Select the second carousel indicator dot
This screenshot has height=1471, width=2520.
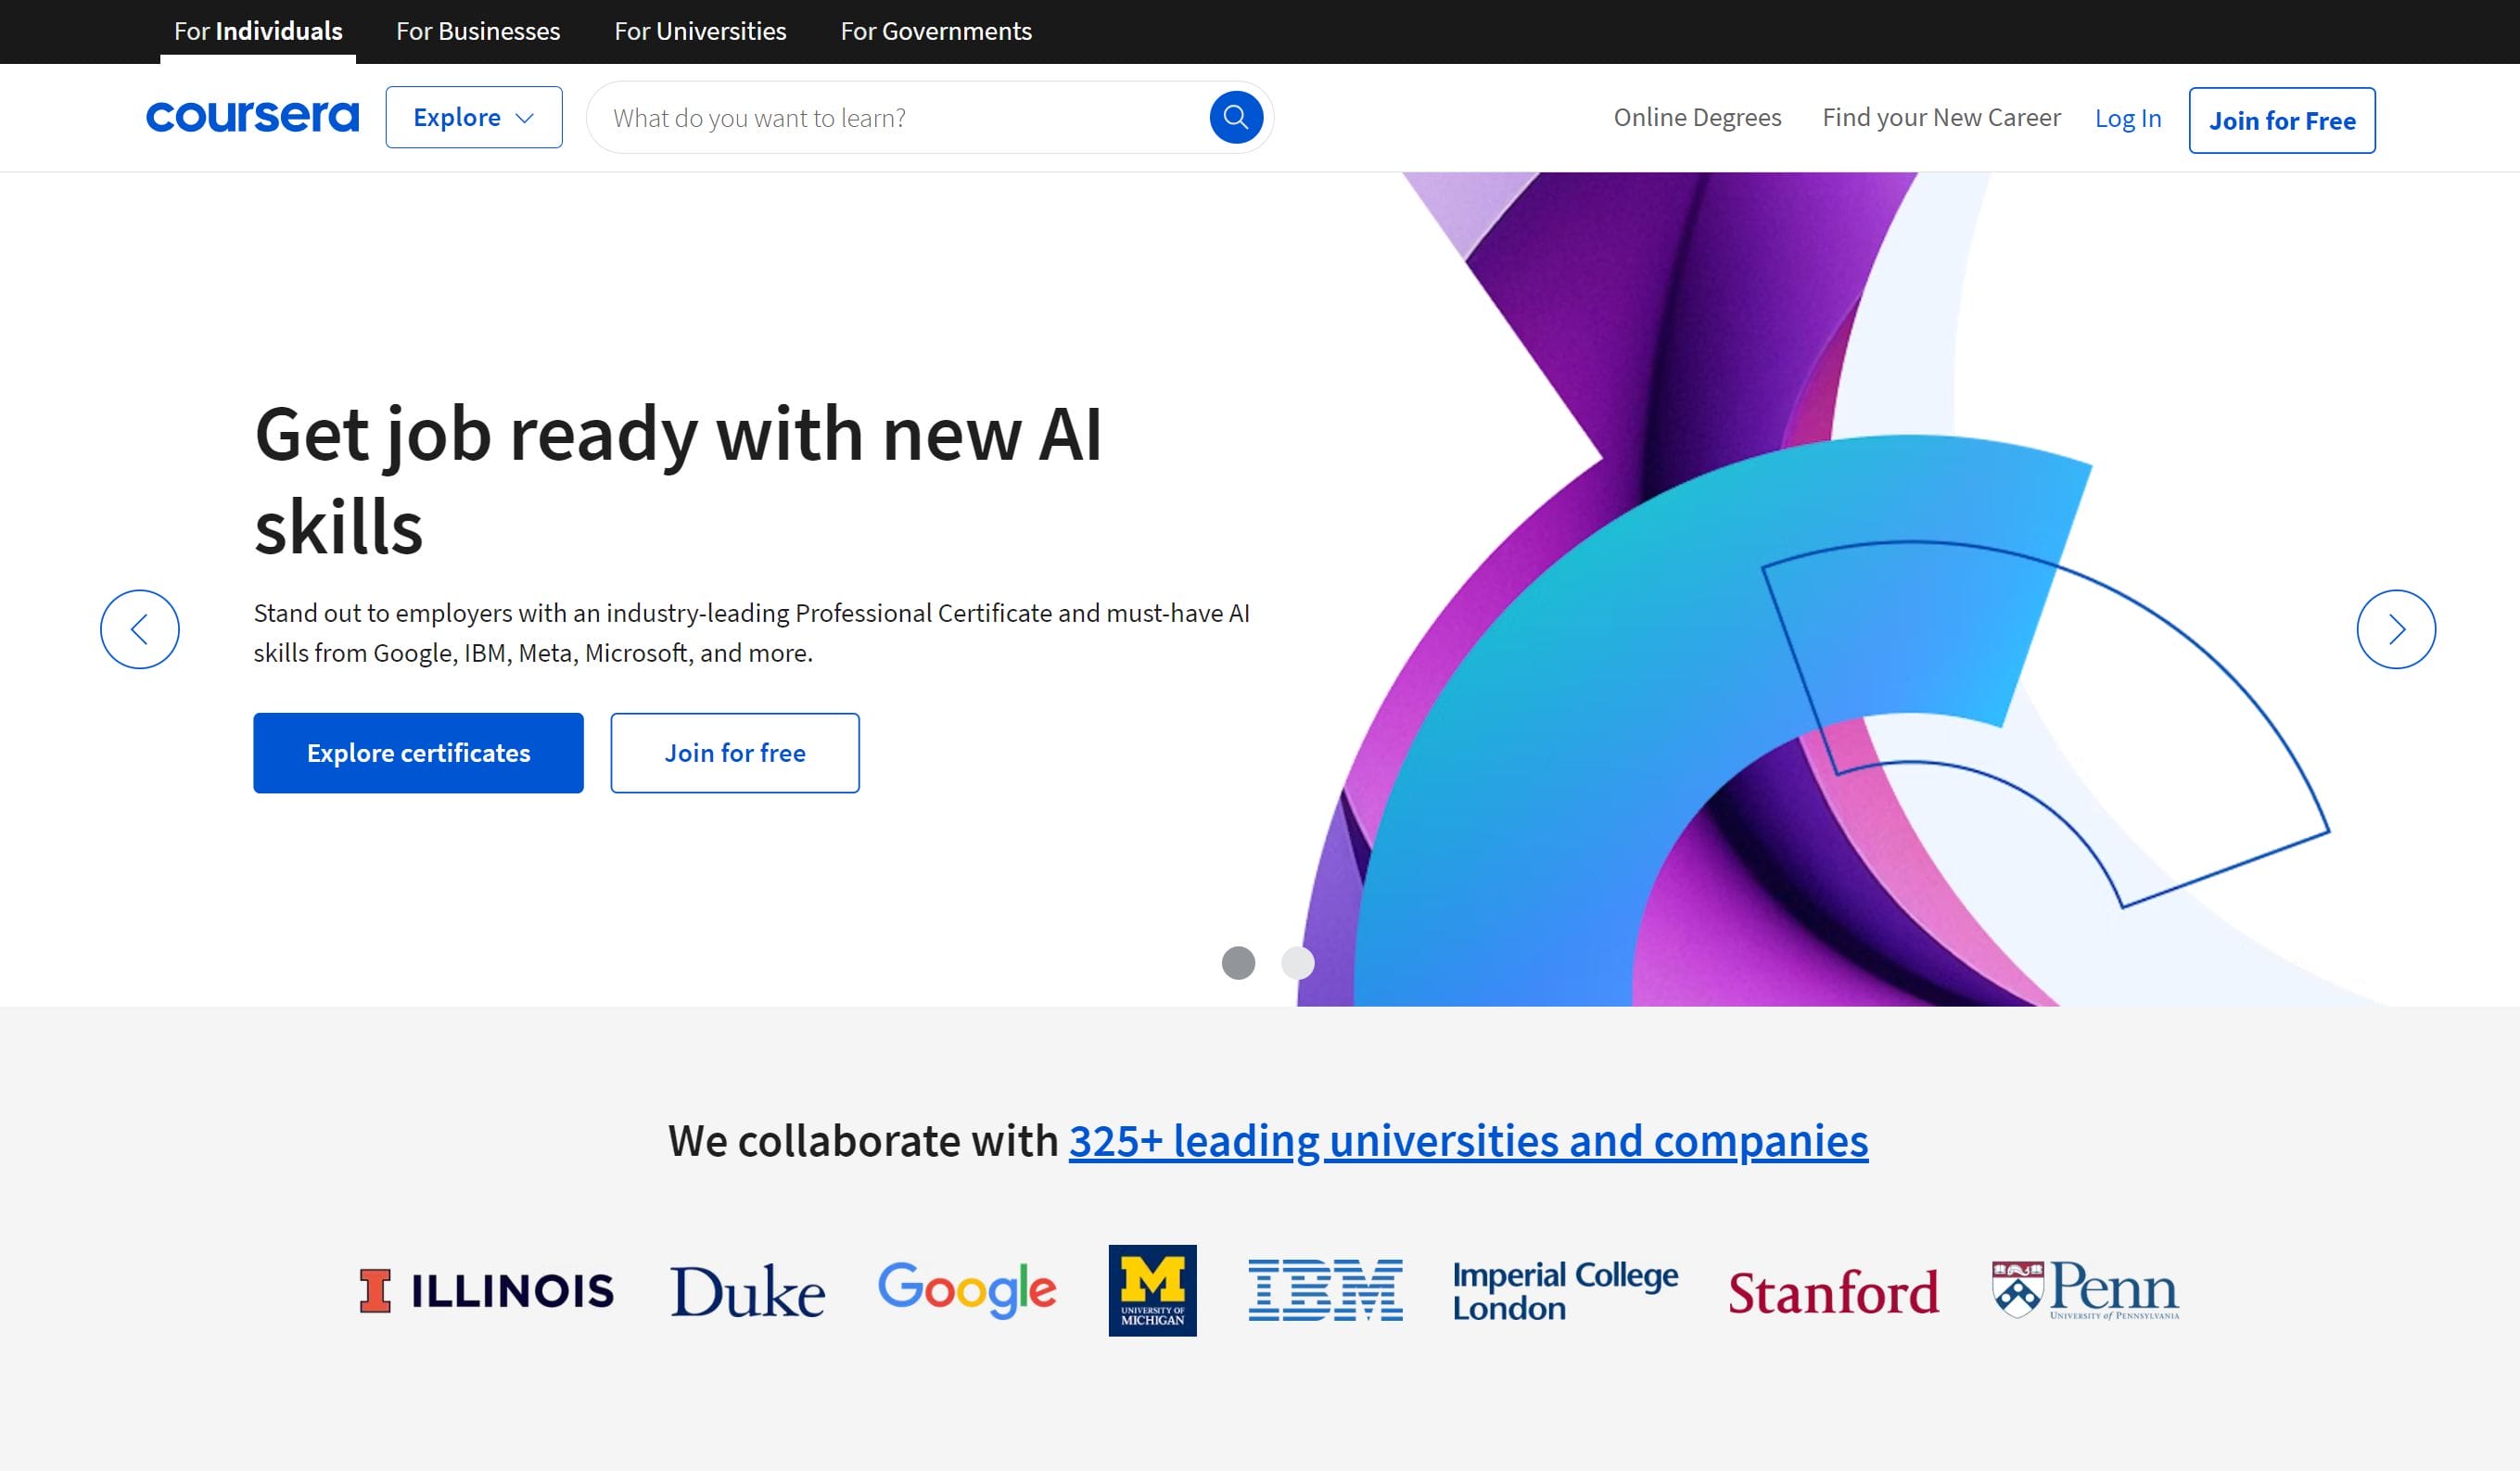[1297, 963]
